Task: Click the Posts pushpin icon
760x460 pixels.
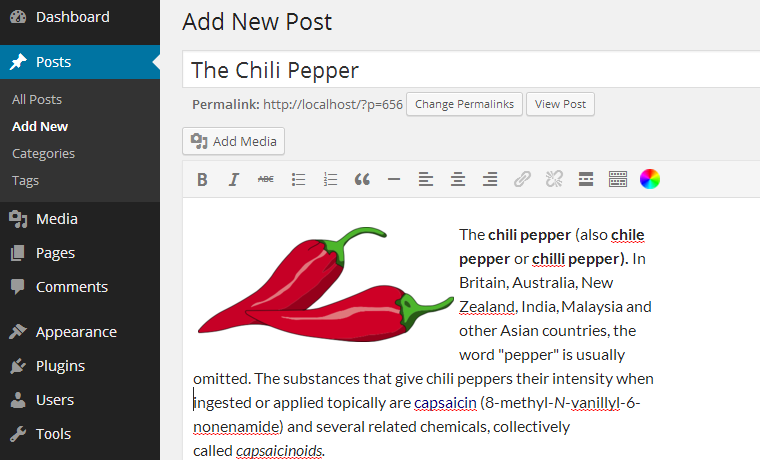Action: click(18, 62)
